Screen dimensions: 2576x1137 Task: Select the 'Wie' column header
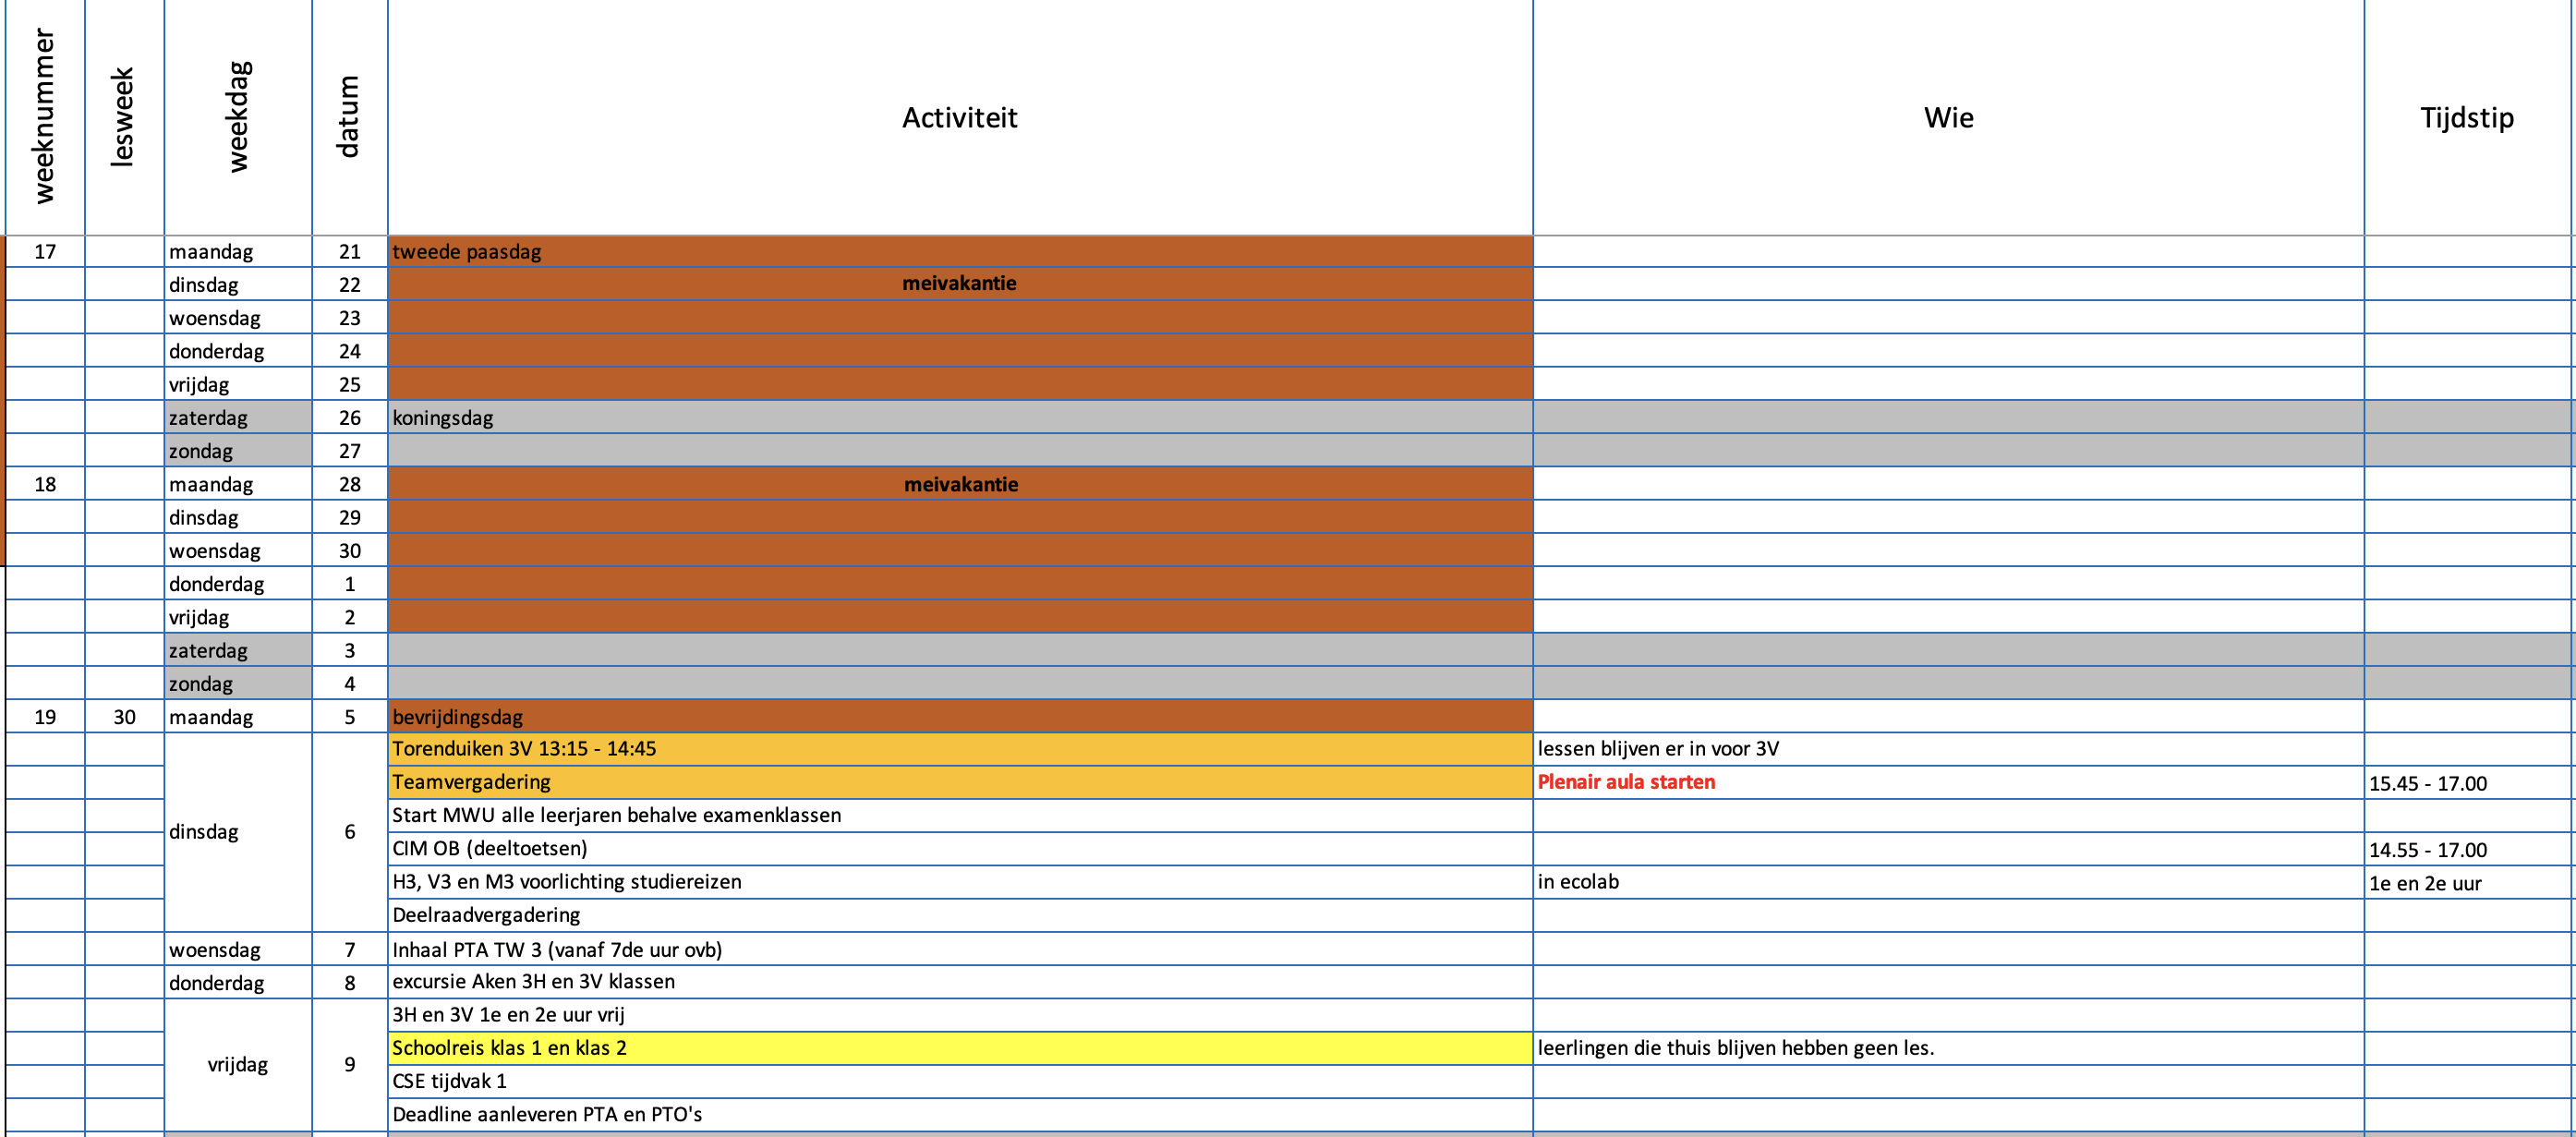click(1948, 118)
